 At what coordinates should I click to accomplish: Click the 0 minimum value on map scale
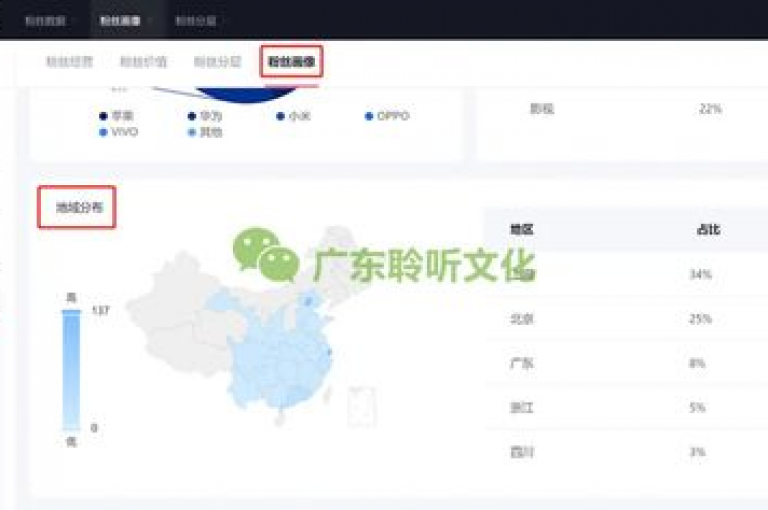[x=94, y=428]
